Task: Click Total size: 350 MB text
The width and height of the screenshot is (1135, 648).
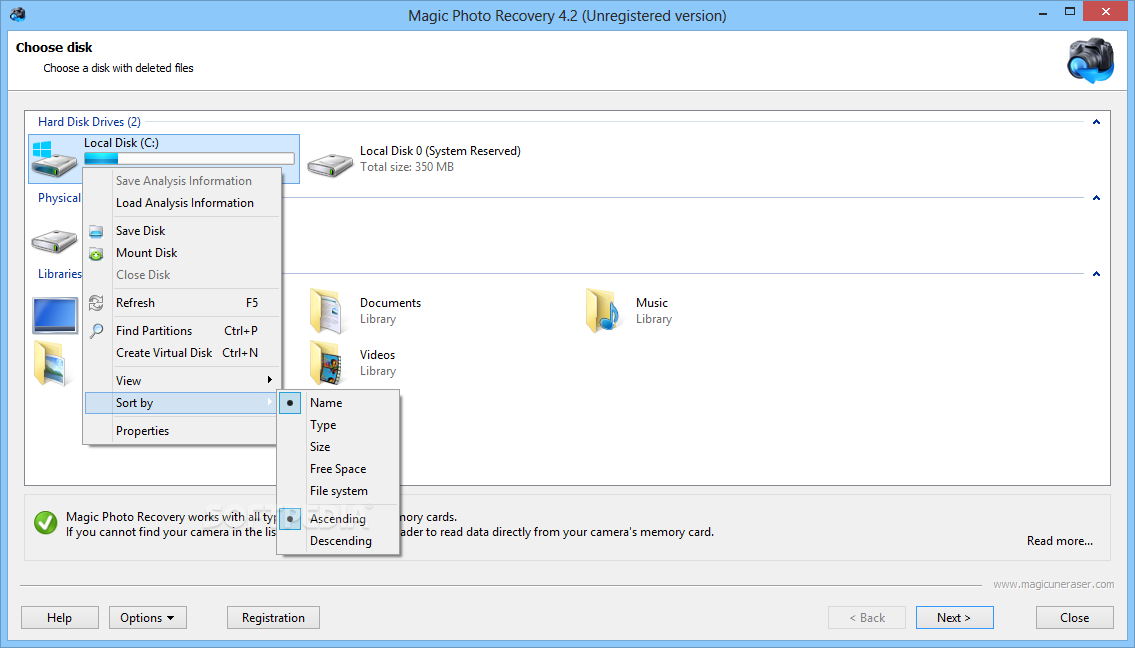Action: pyautogui.click(x=407, y=167)
